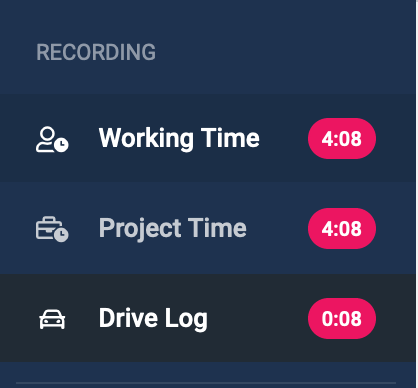Click the Drive Log car icon
Image resolution: width=418 pixels, height=388 pixels.
click(52, 319)
